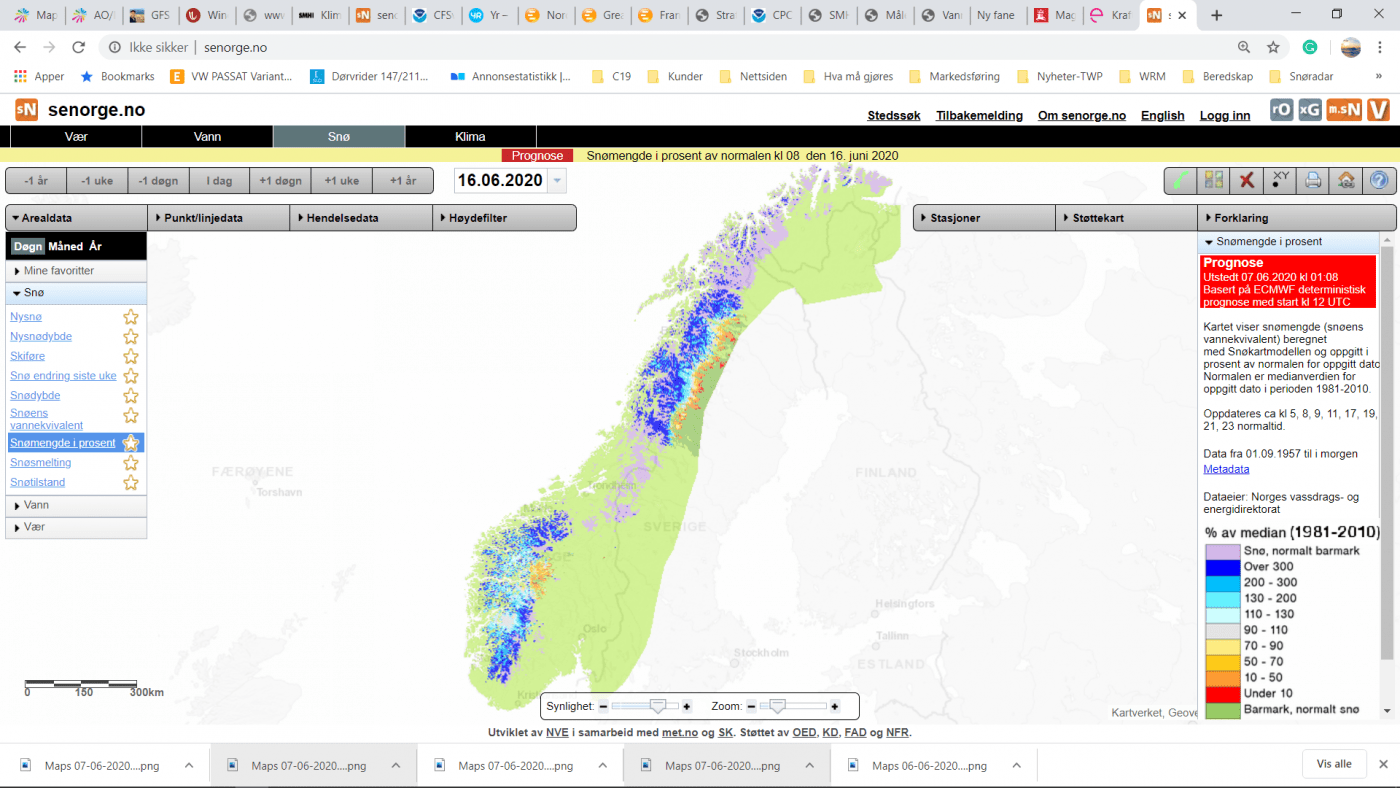Open the xG service icon
1400x788 pixels.
click(x=1309, y=110)
